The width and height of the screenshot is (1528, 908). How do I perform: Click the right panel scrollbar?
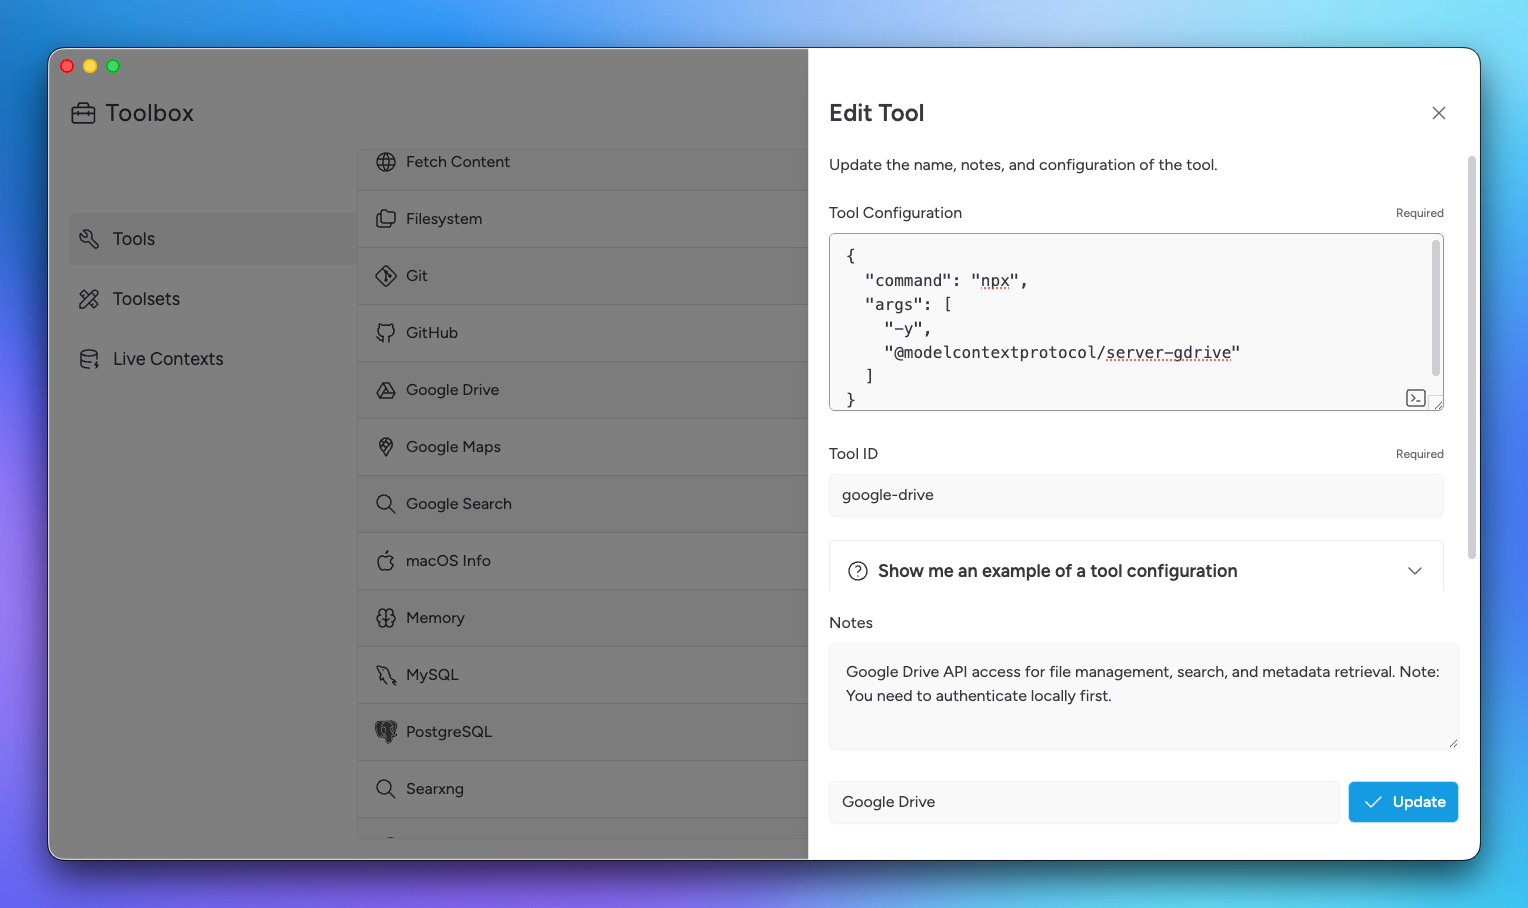(1471, 350)
